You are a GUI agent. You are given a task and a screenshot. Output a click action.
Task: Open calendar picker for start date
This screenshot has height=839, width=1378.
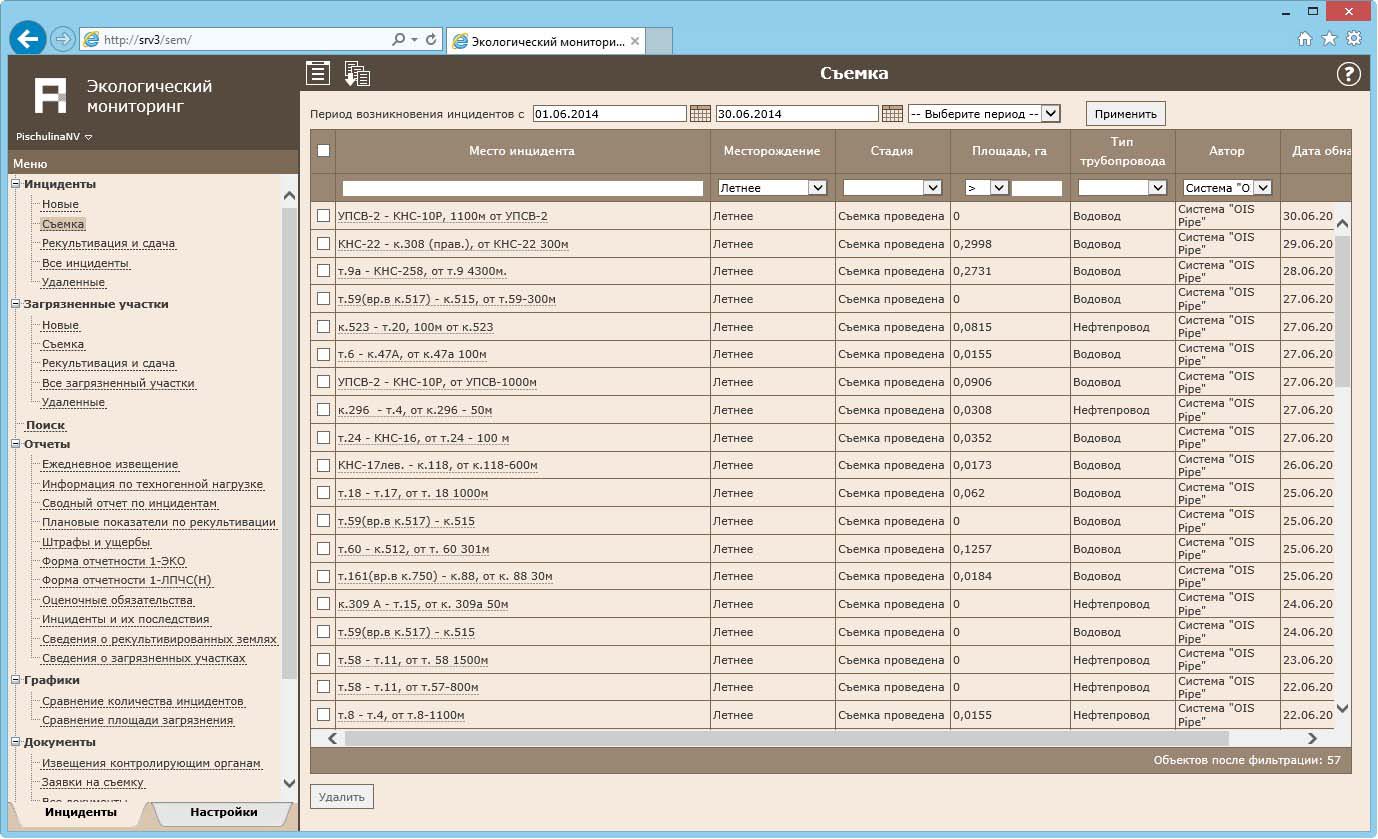[x=700, y=114]
